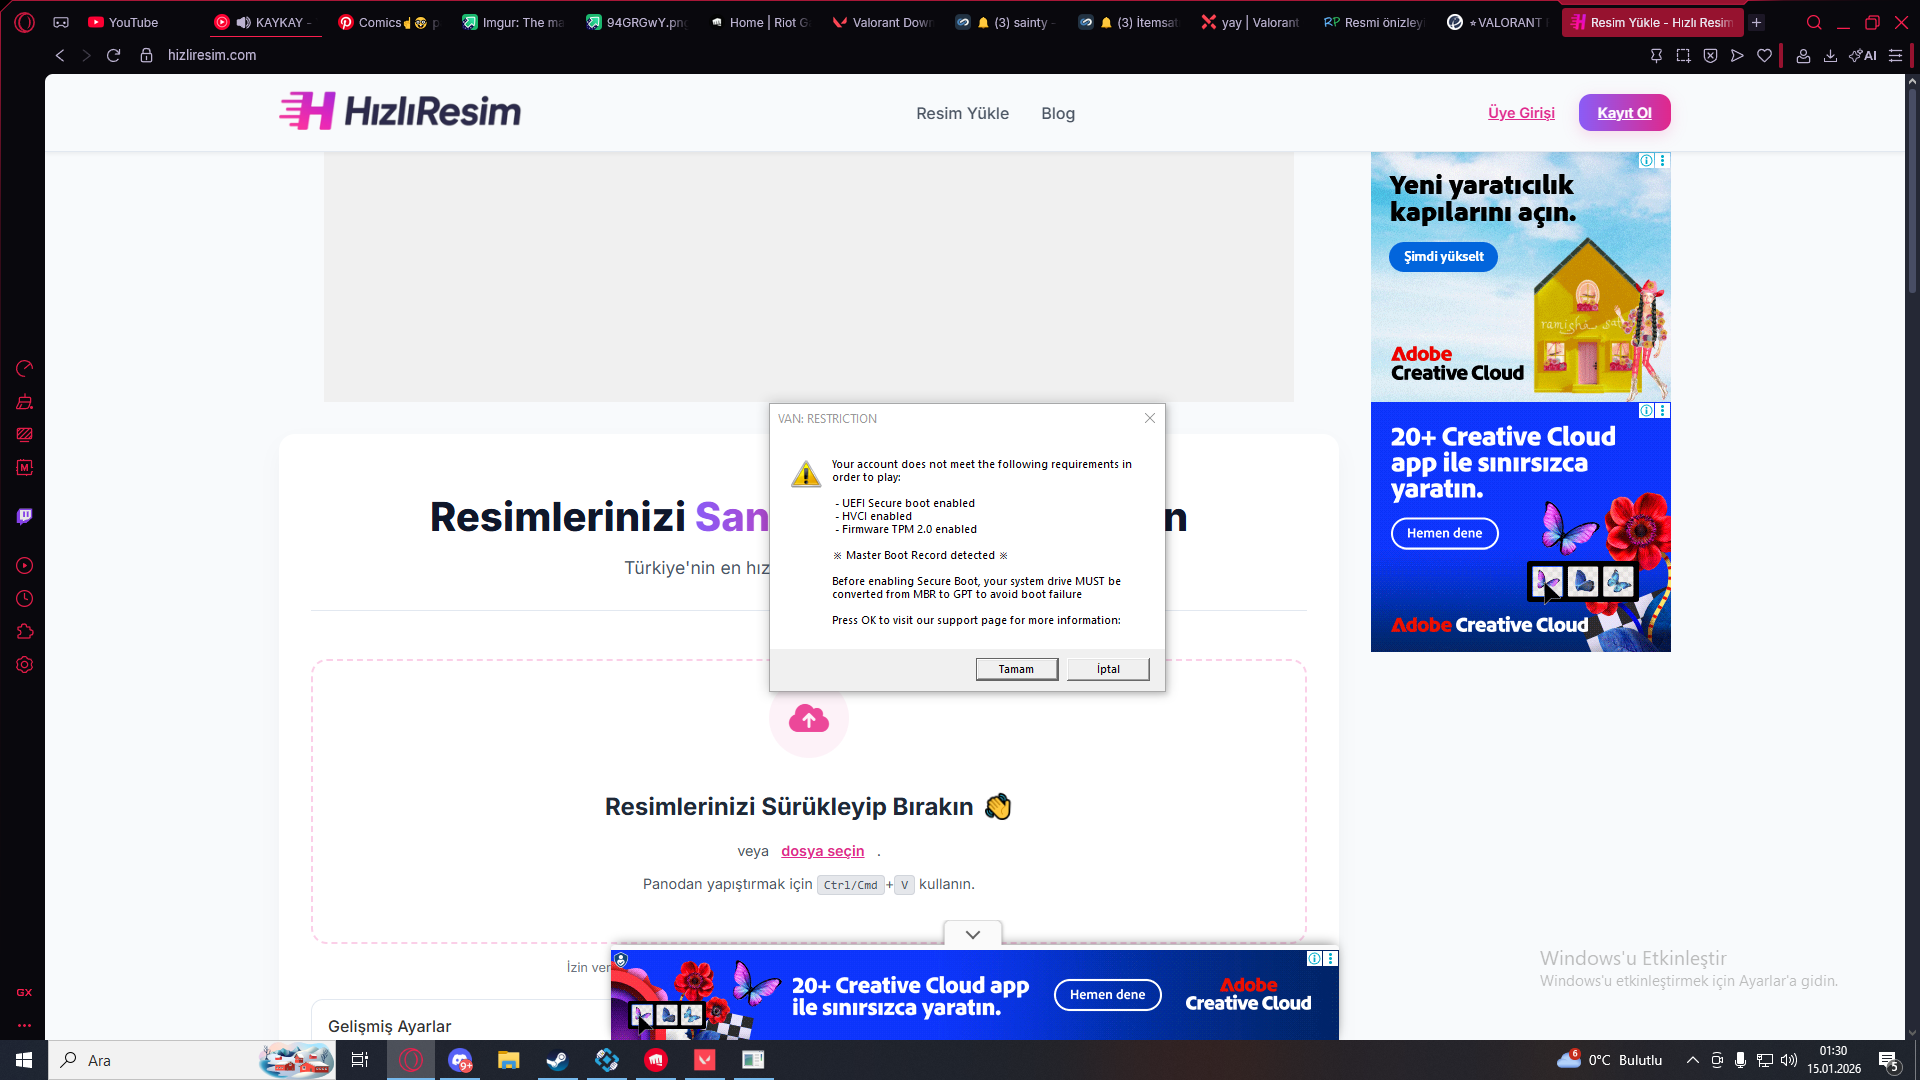Start a snapshot with the capture icon
This screenshot has height=1080, width=1920.
(1683, 56)
